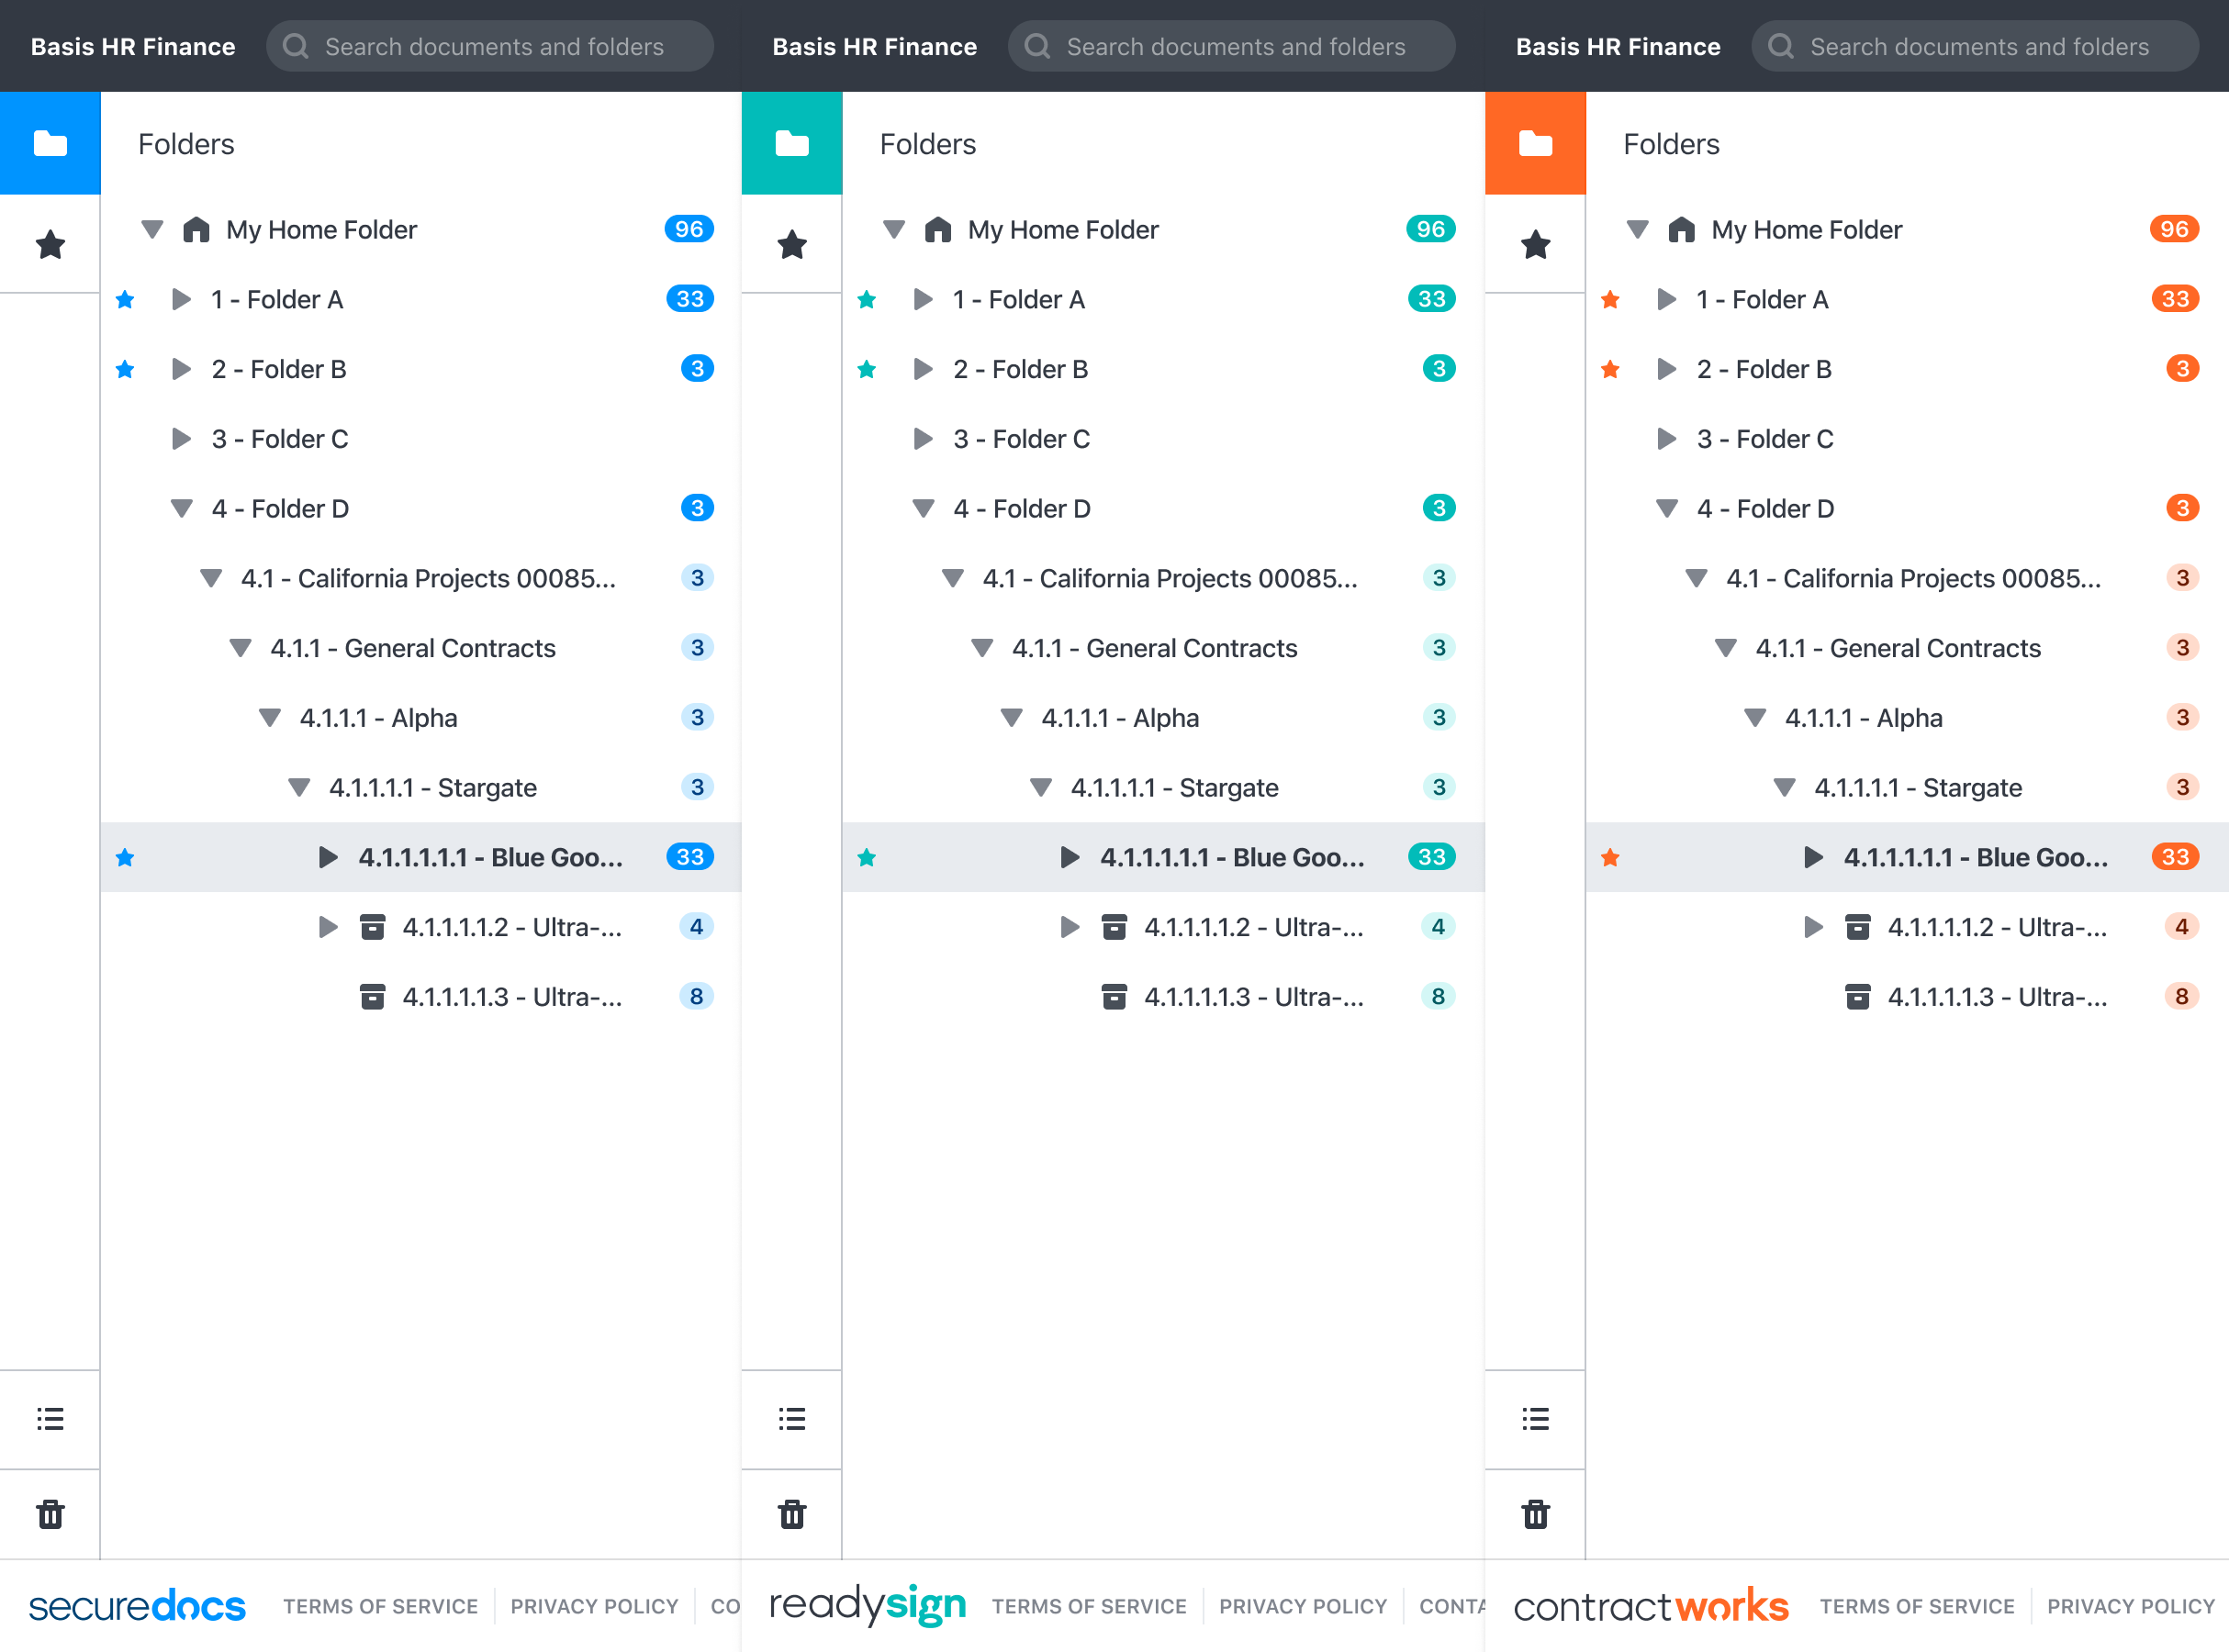Viewport: 2229px width, 1652px height.
Task: Click archive box icon of 4.1.1.1.1.3 in securedocs panel
Action: 372,996
